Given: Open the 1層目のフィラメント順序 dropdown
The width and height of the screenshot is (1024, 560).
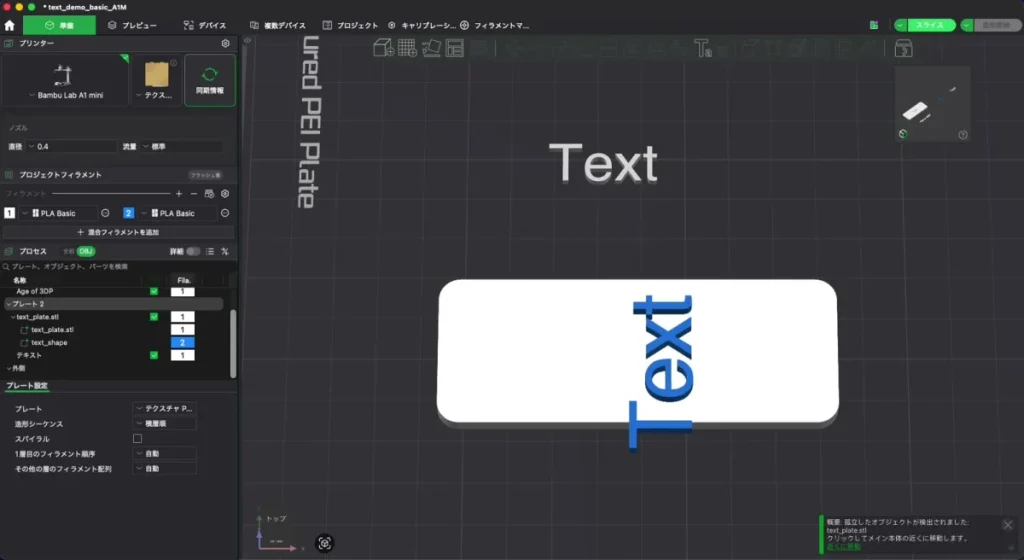Looking at the screenshot, I should click(165, 454).
